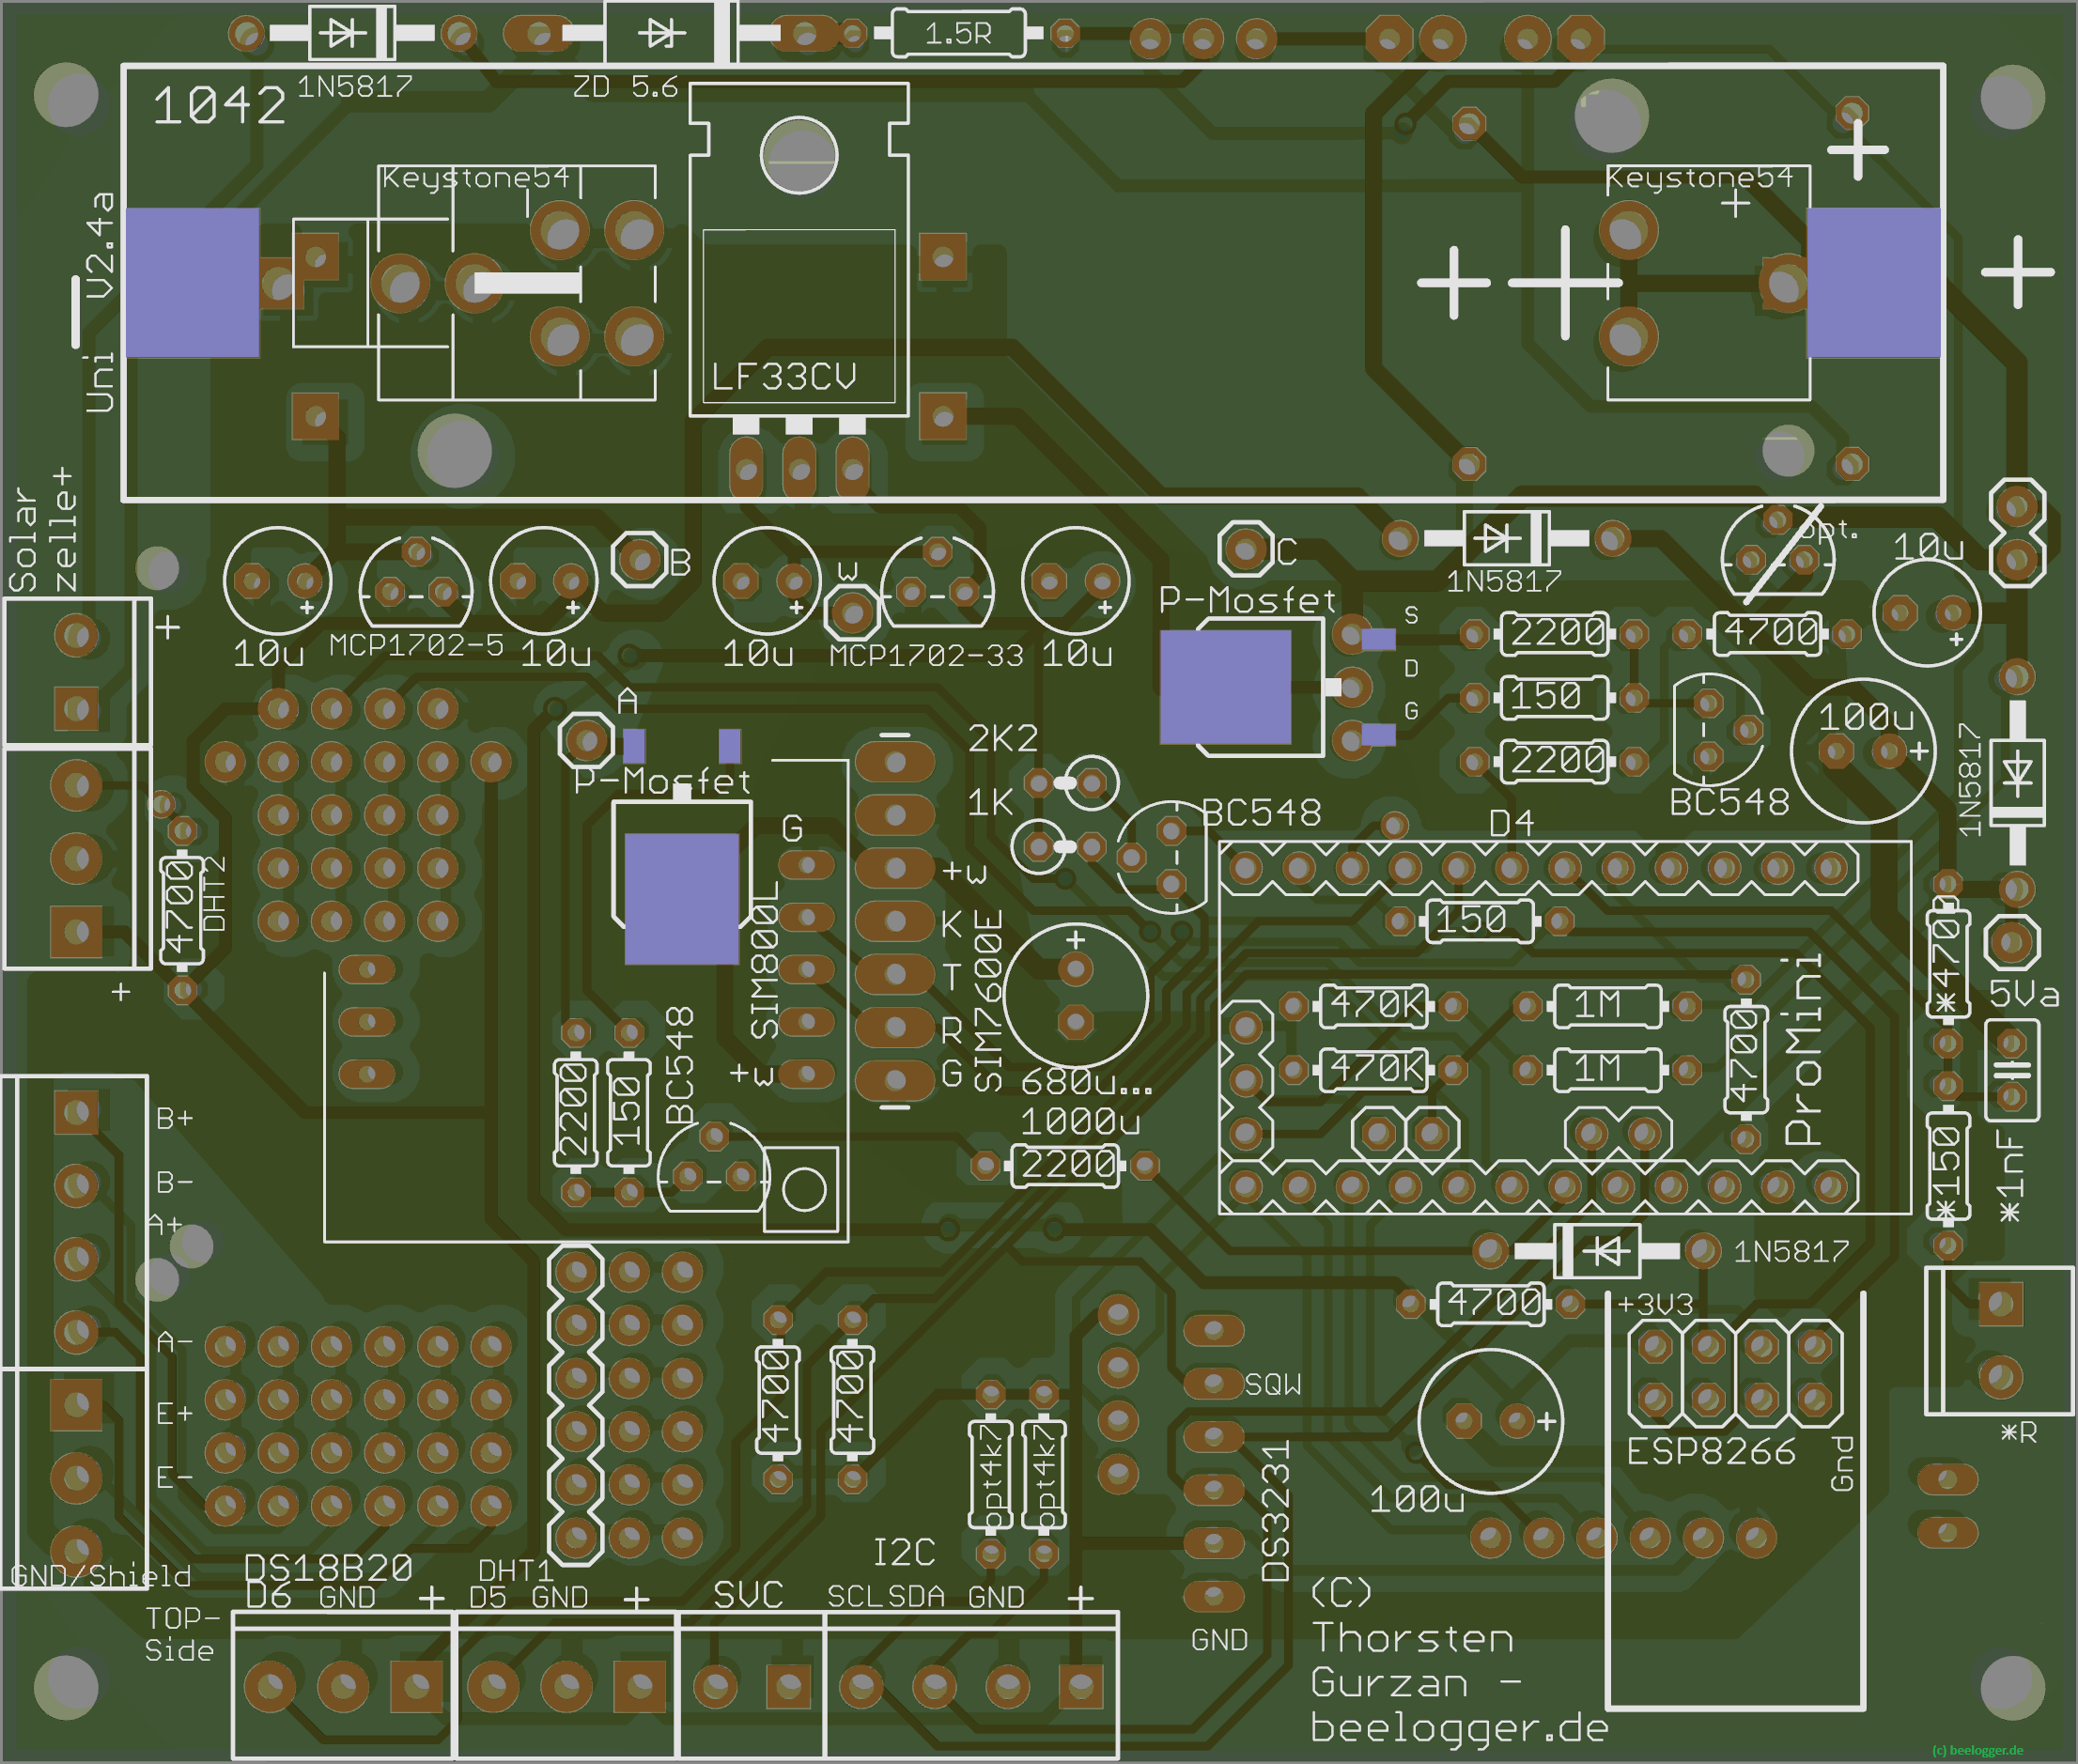Click the ESP8266 label text

click(x=1710, y=1451)
